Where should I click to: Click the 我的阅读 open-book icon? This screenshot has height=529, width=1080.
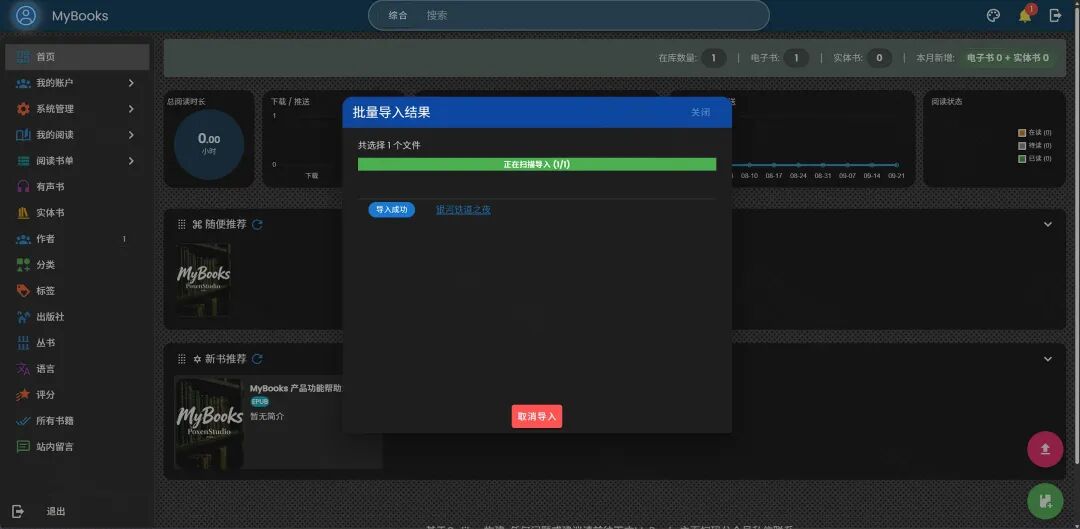(23, 135)
